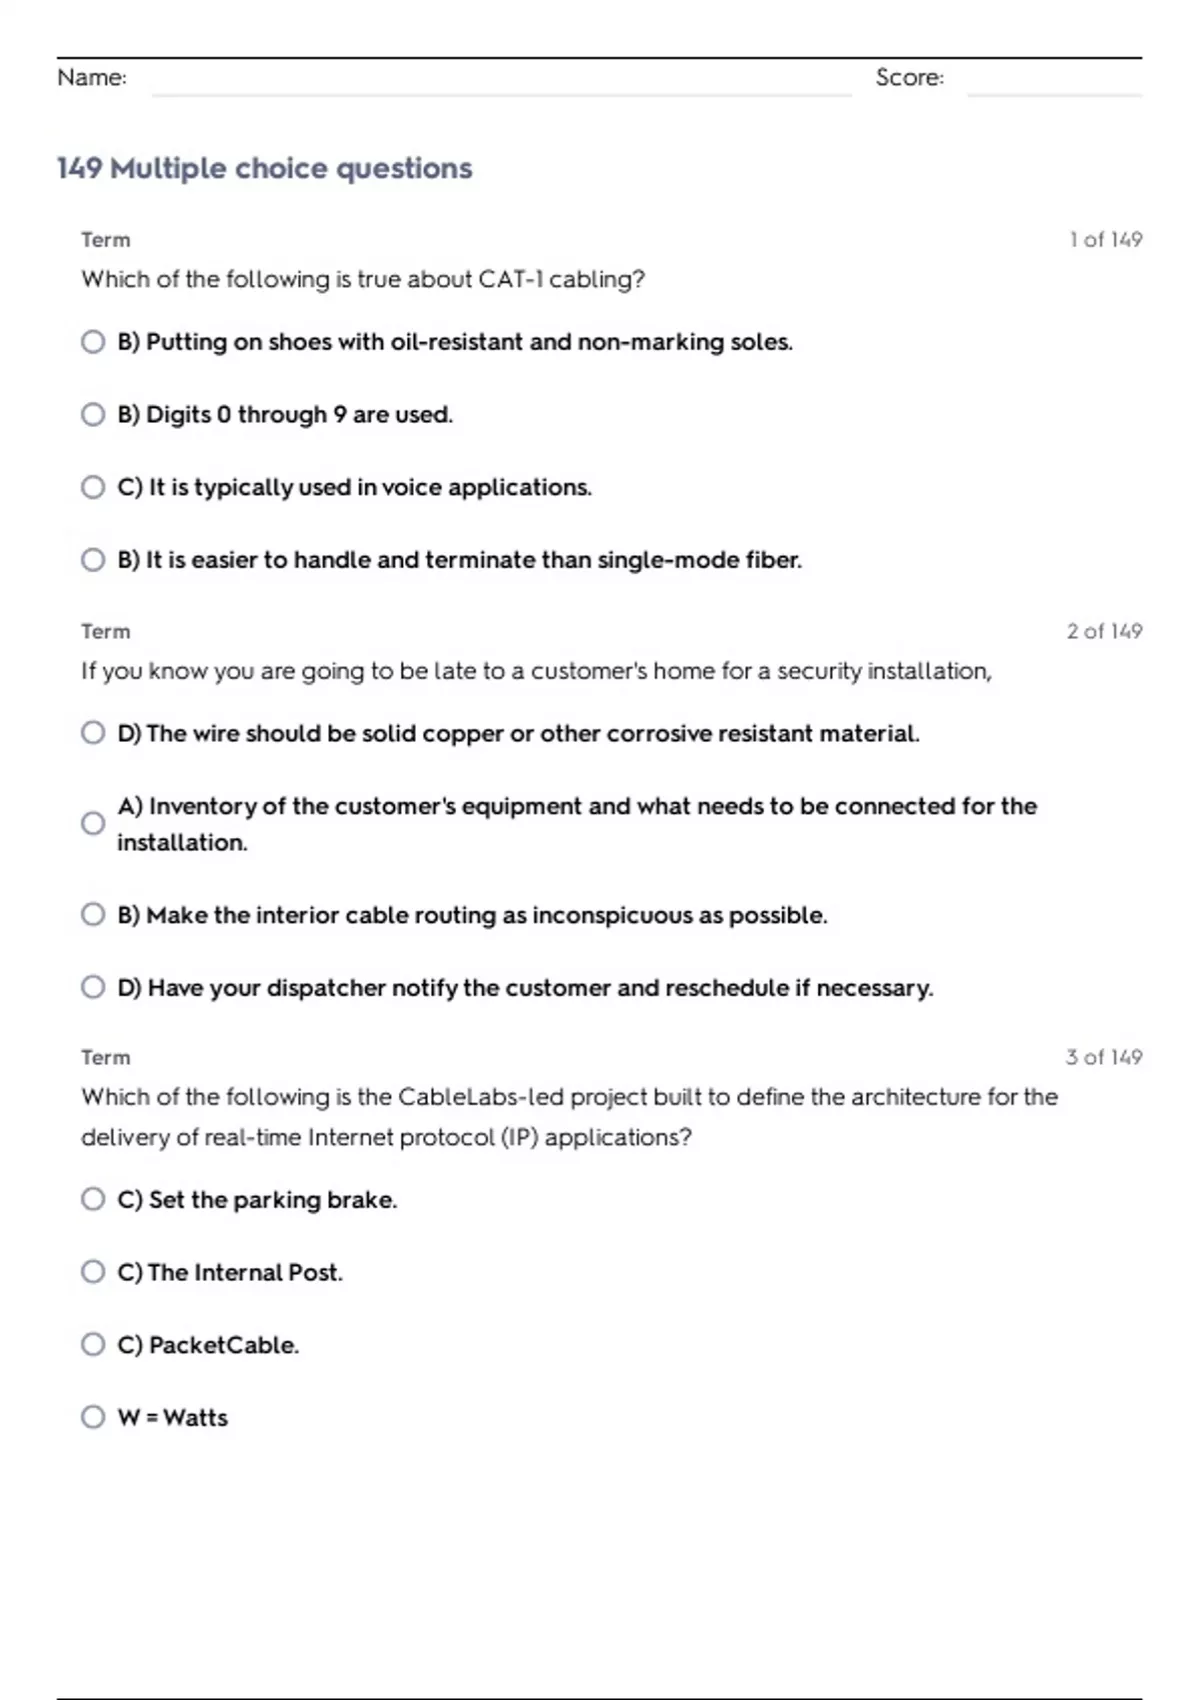
Task: Click the '3 of 149' question counter
Action: [x=1103, y=1057]
